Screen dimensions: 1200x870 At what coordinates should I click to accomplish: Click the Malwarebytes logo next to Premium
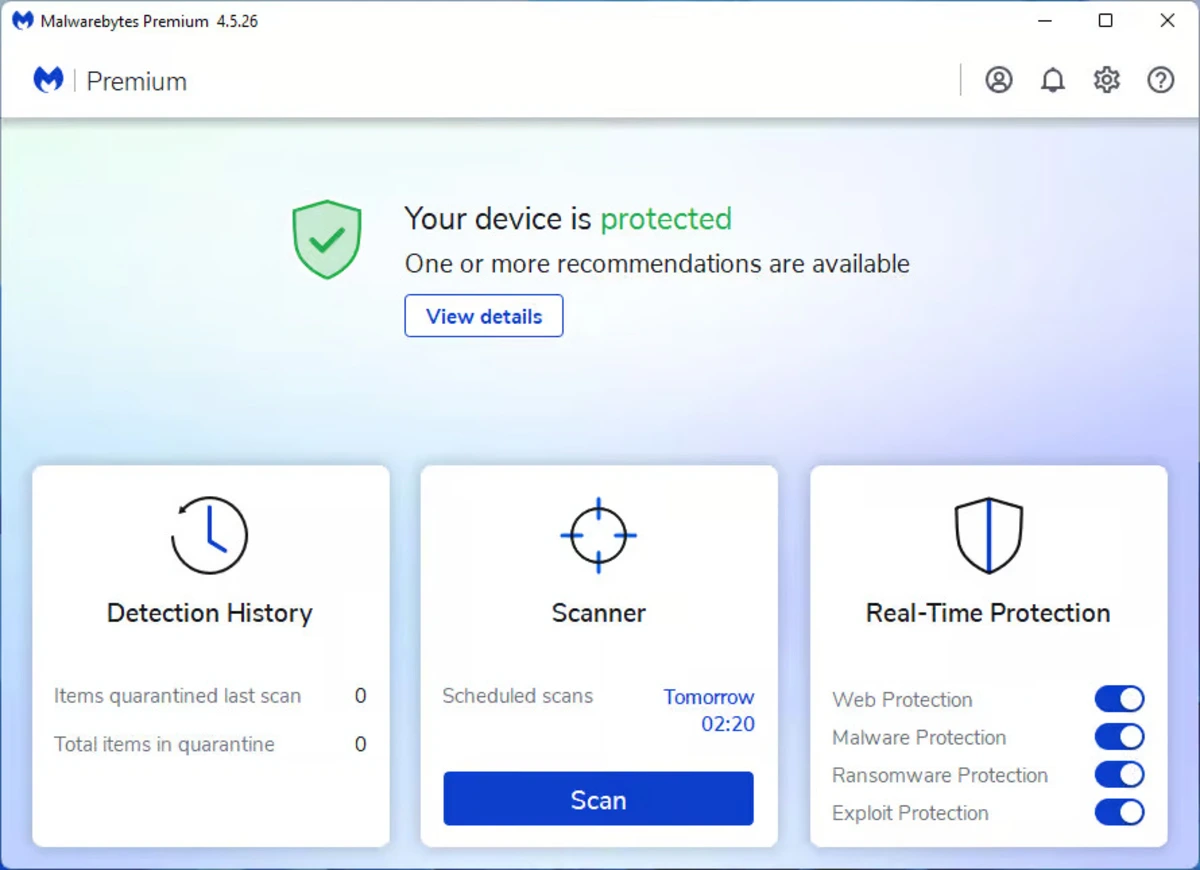[x=48, y=80]
